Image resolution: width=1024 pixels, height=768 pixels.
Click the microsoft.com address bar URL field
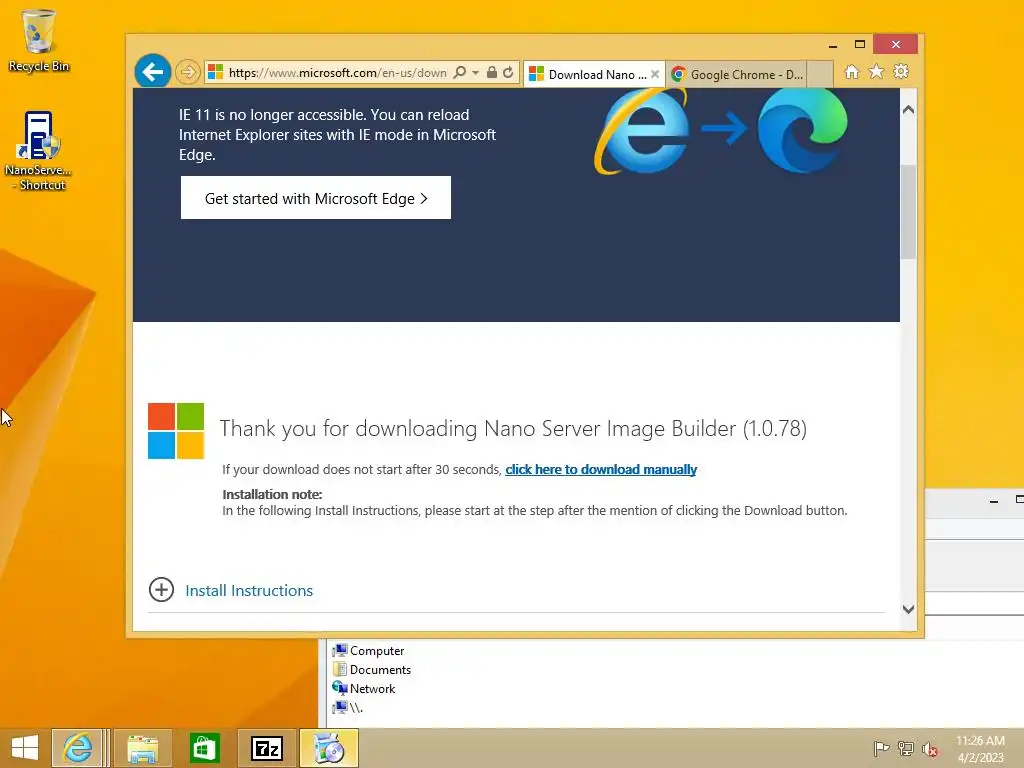pos(337,72)
